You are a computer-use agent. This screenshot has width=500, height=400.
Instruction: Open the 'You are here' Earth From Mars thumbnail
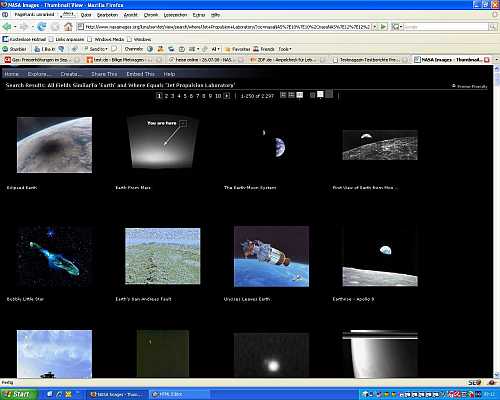tap(163, 142)
